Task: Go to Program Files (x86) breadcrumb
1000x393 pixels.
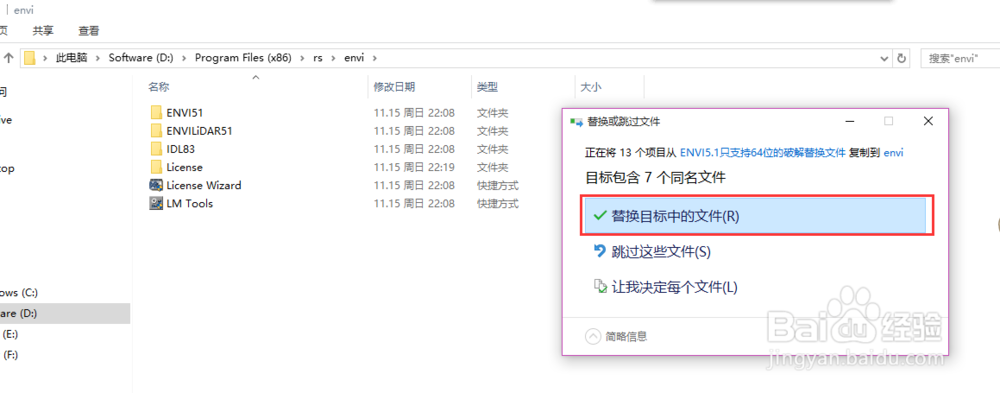Action: (243, 58)
